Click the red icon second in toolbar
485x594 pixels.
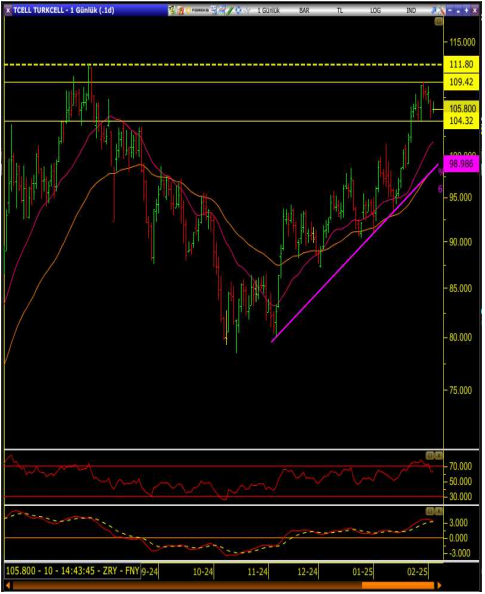pos(180,10)
